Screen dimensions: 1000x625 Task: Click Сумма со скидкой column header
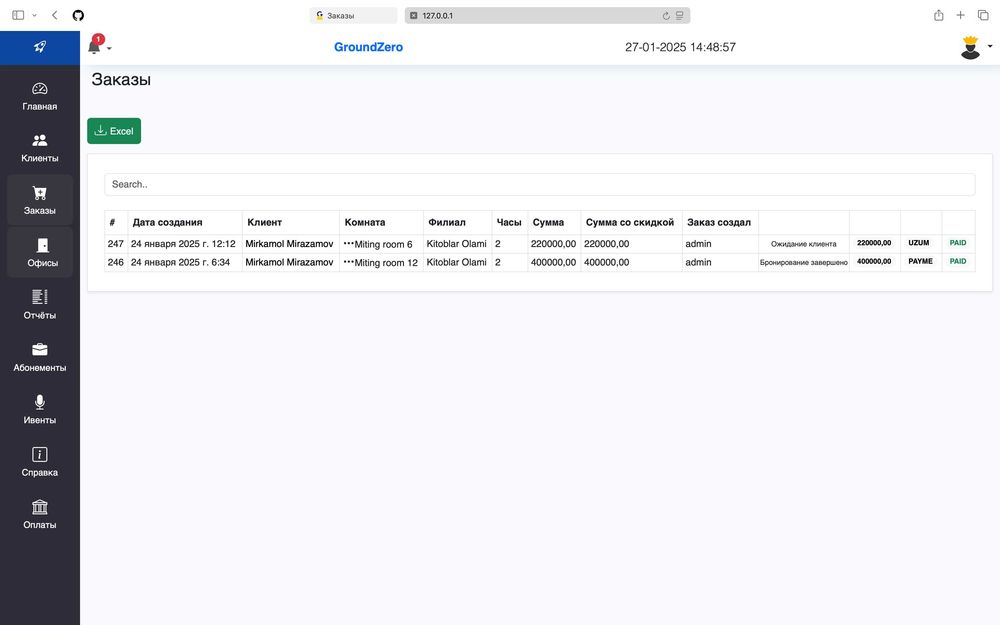(630, 223)
